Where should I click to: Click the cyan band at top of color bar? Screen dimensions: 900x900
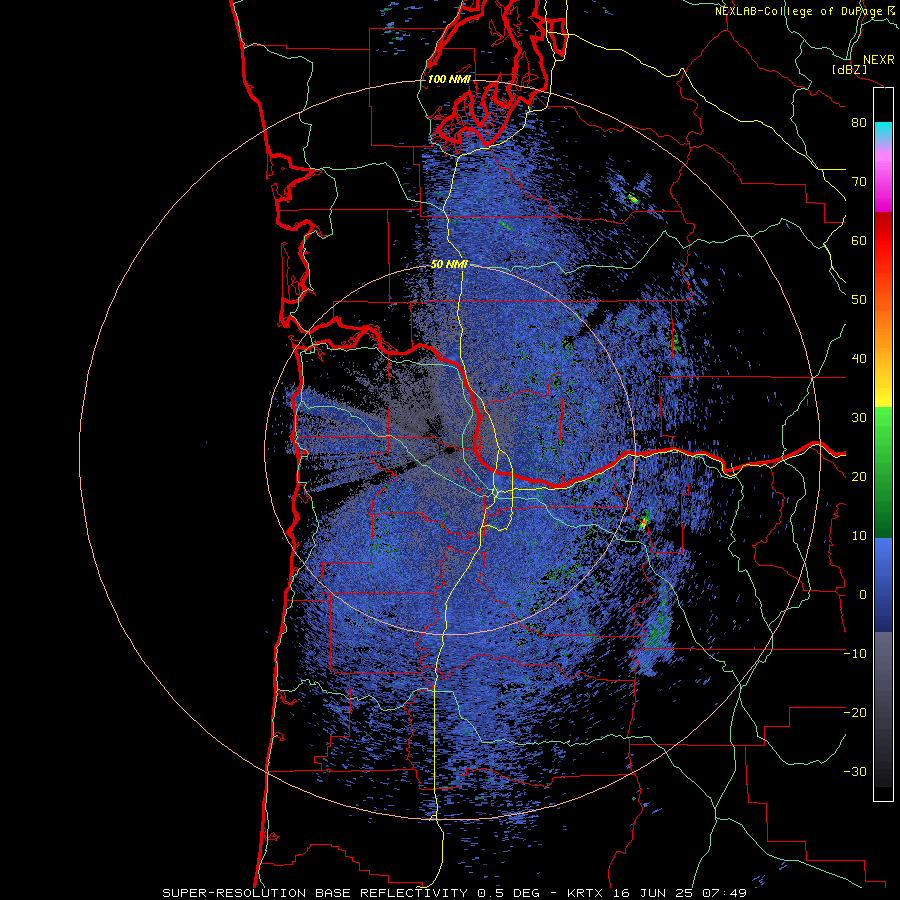tap(883, 129)
